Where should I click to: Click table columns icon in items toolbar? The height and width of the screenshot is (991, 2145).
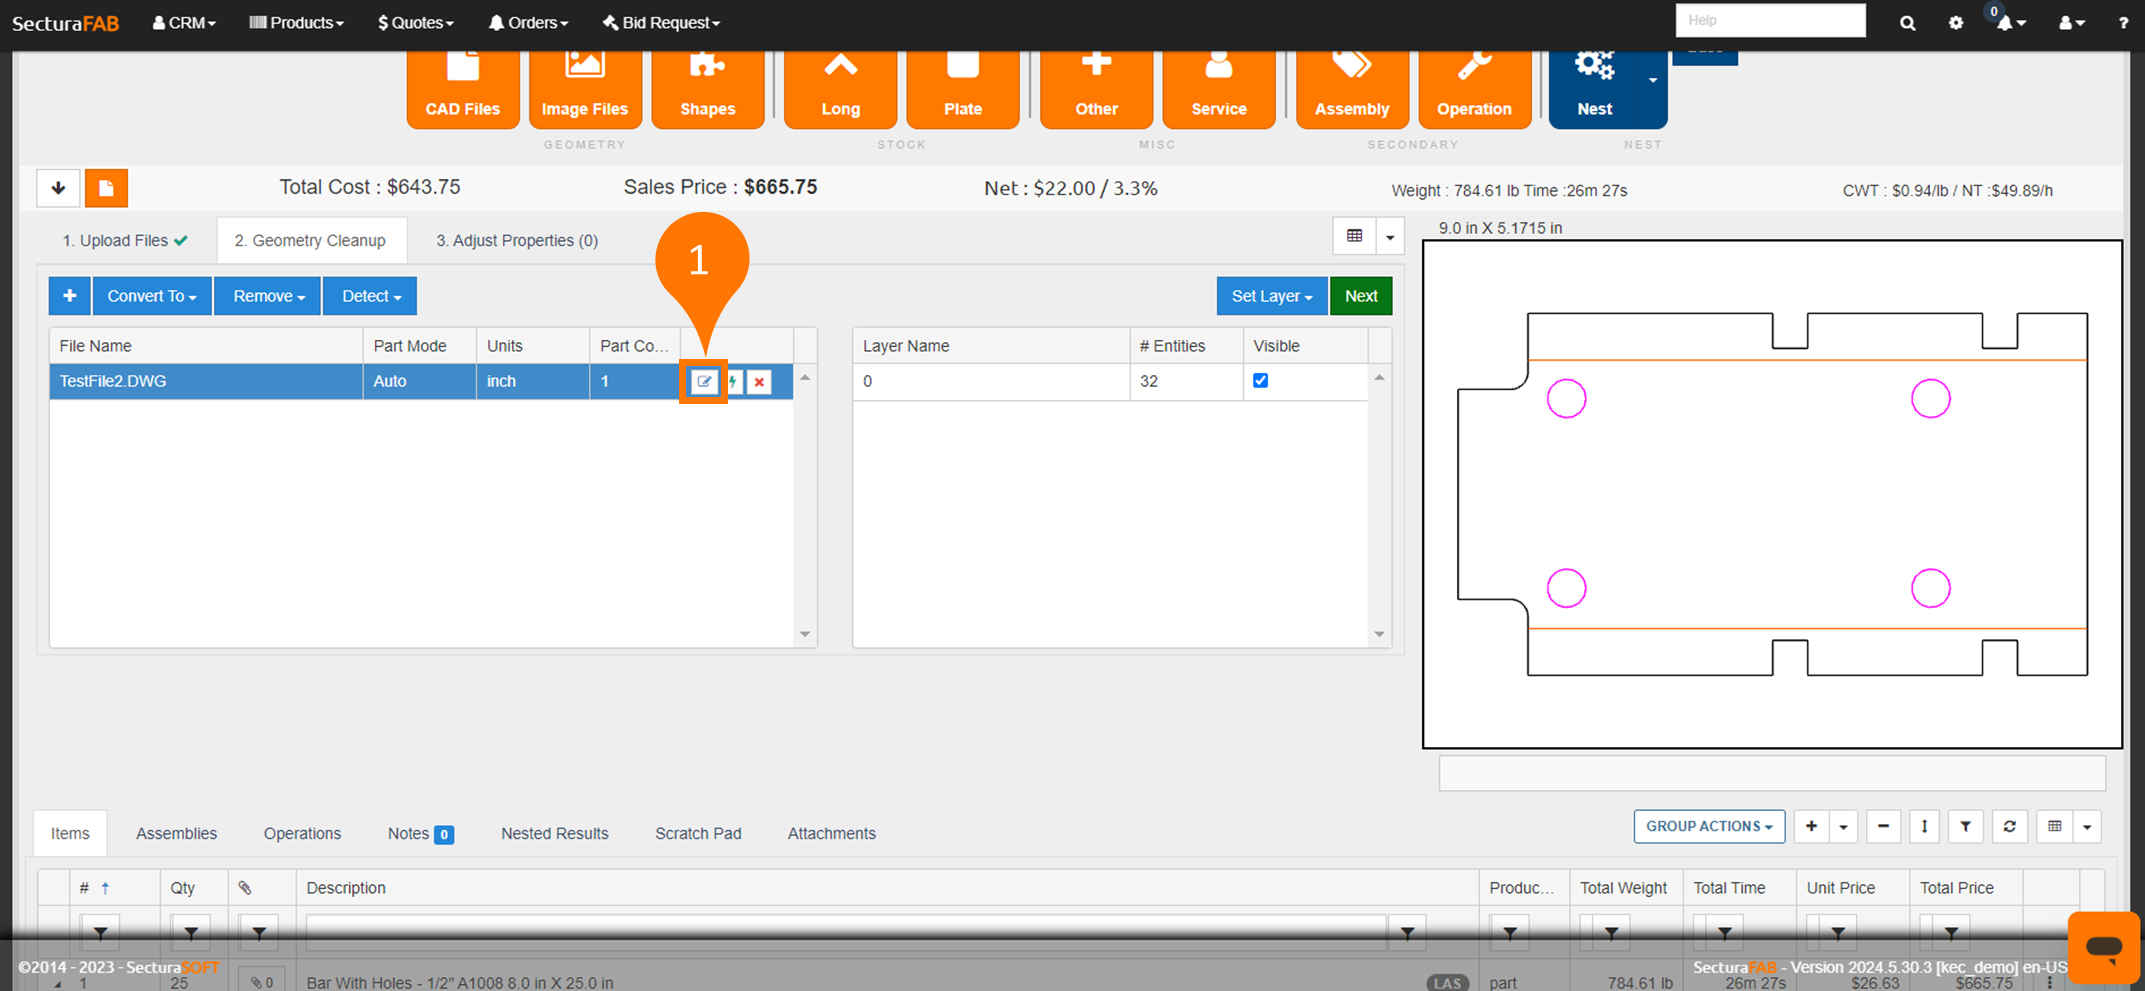pos(2054,826)
